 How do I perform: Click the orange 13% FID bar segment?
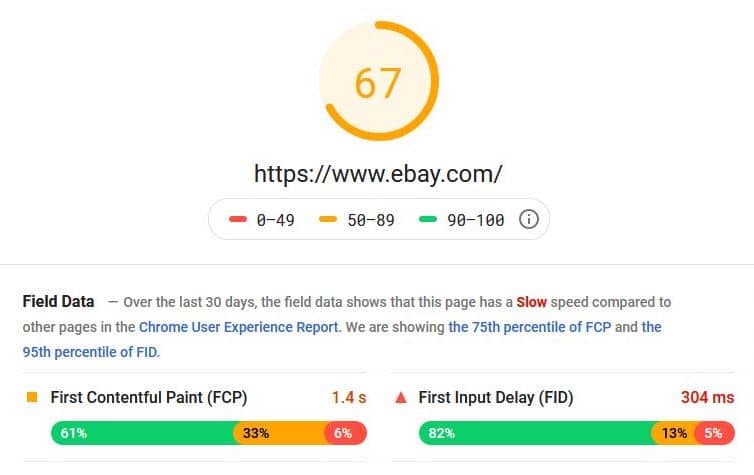click(x=673, y=433)
